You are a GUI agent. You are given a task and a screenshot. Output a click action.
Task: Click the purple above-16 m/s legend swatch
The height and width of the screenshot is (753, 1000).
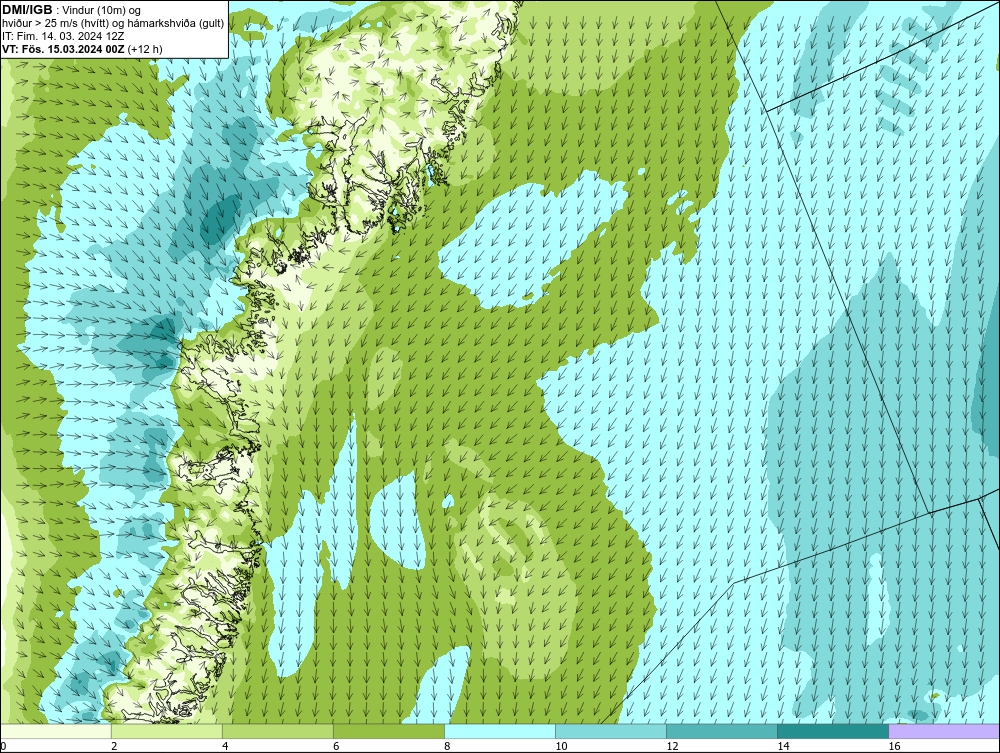[944, 731]
